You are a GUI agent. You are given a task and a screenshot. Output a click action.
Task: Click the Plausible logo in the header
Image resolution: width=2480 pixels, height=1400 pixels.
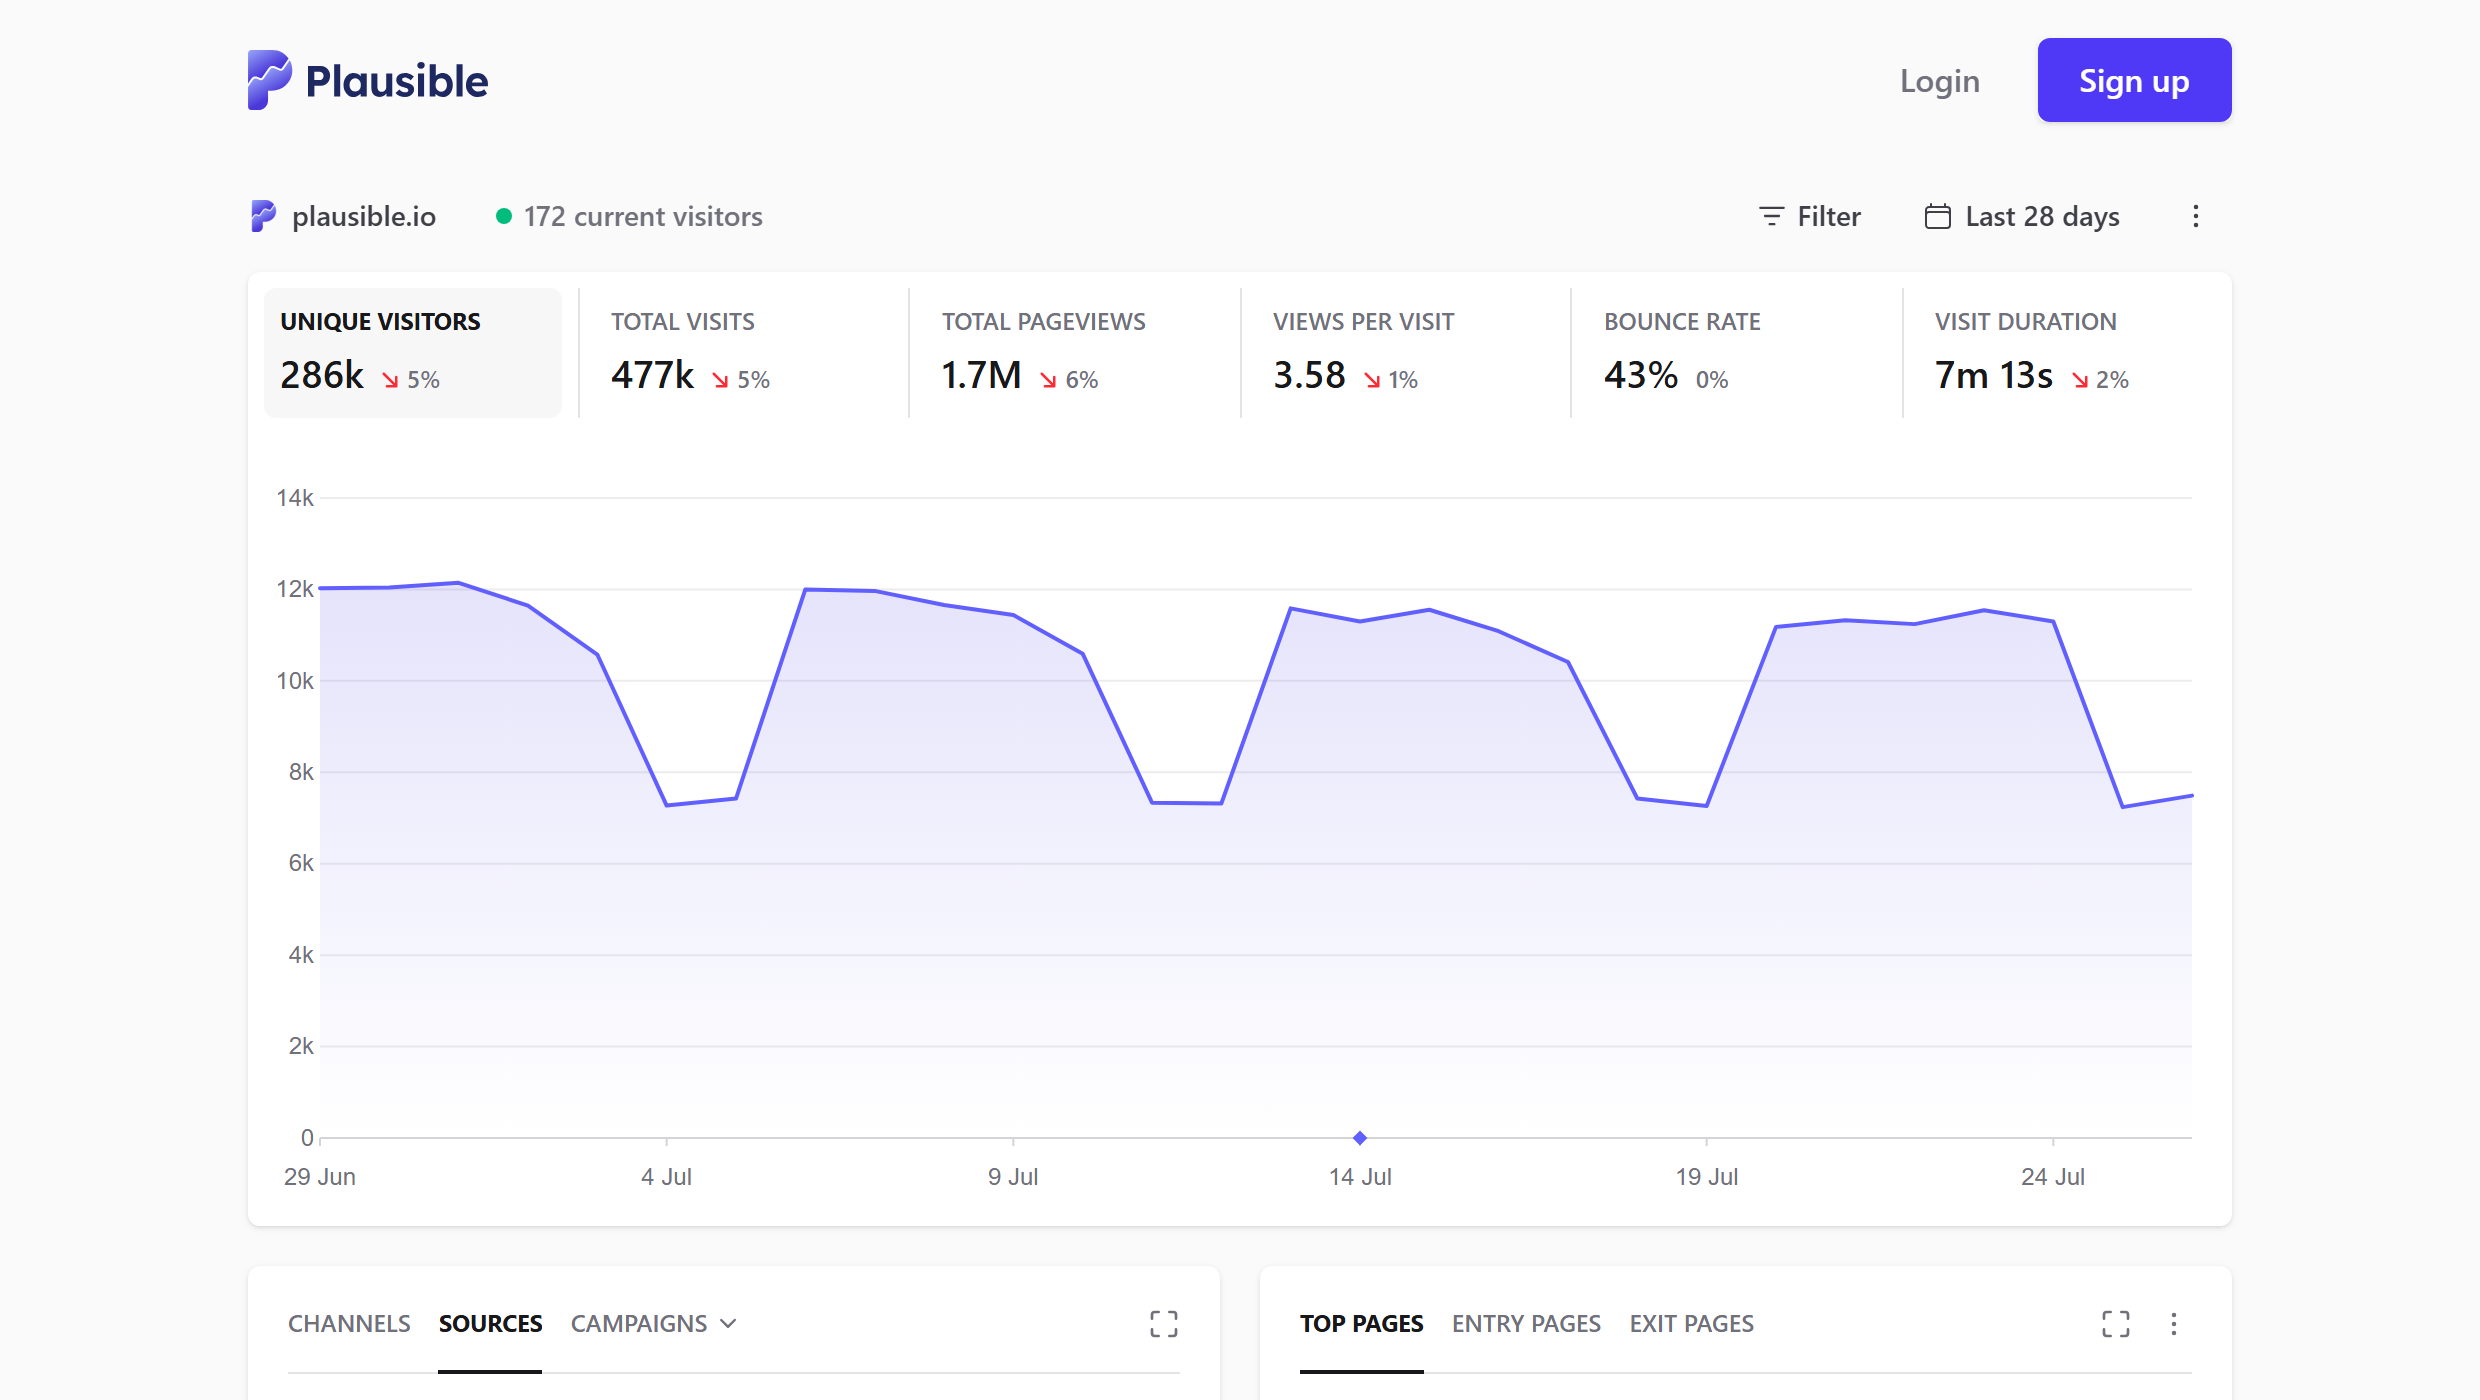point(368,80)
